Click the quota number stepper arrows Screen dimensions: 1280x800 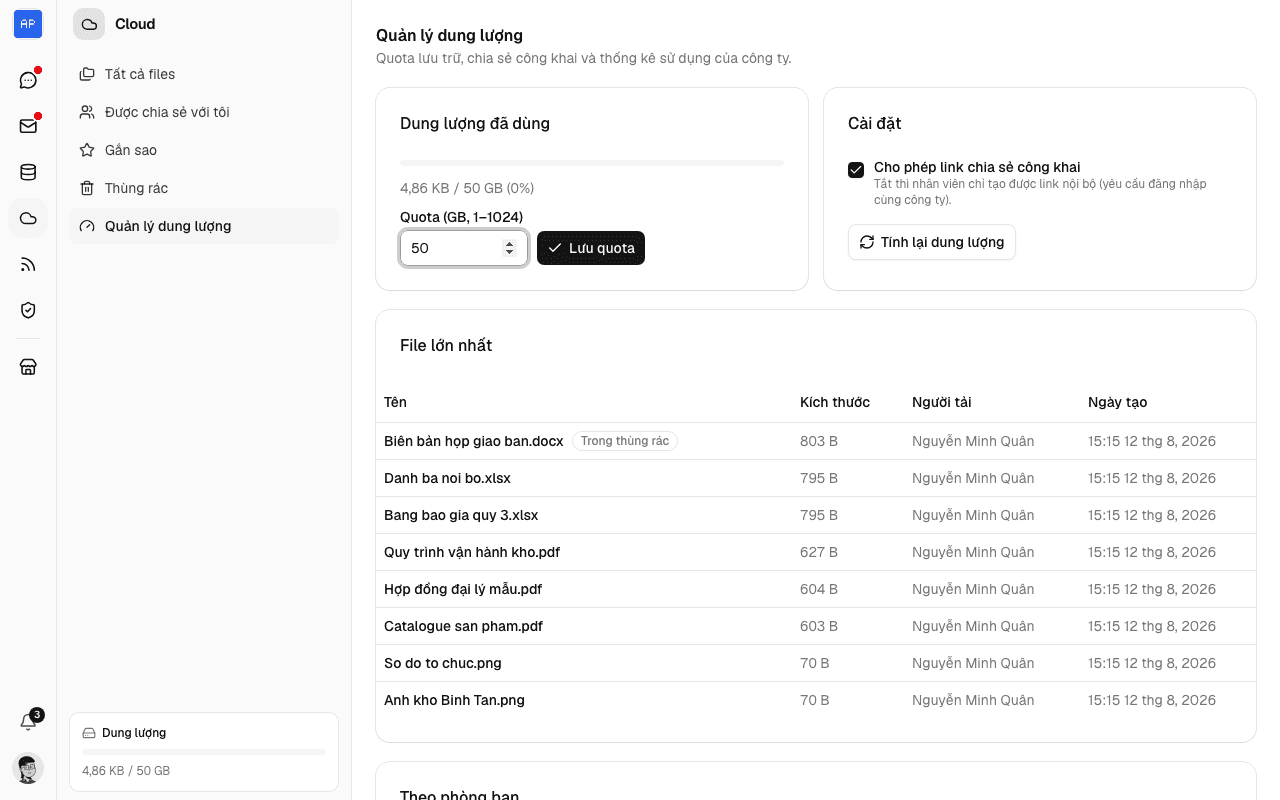[509, 248]
